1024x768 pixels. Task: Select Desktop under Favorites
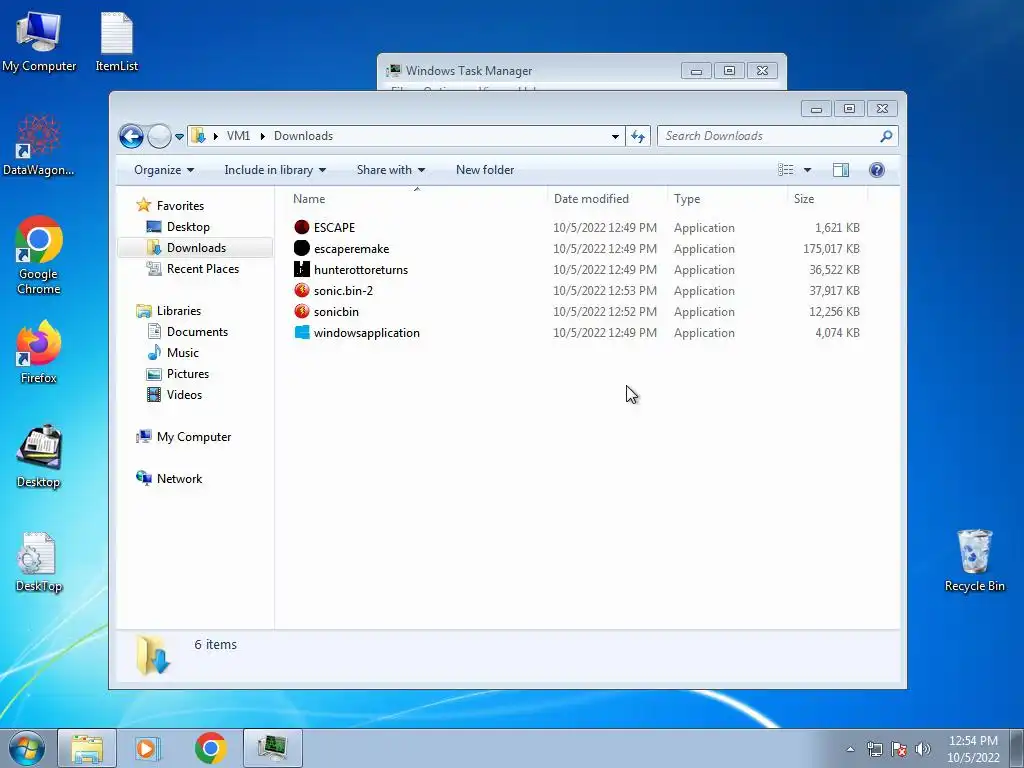188,227
